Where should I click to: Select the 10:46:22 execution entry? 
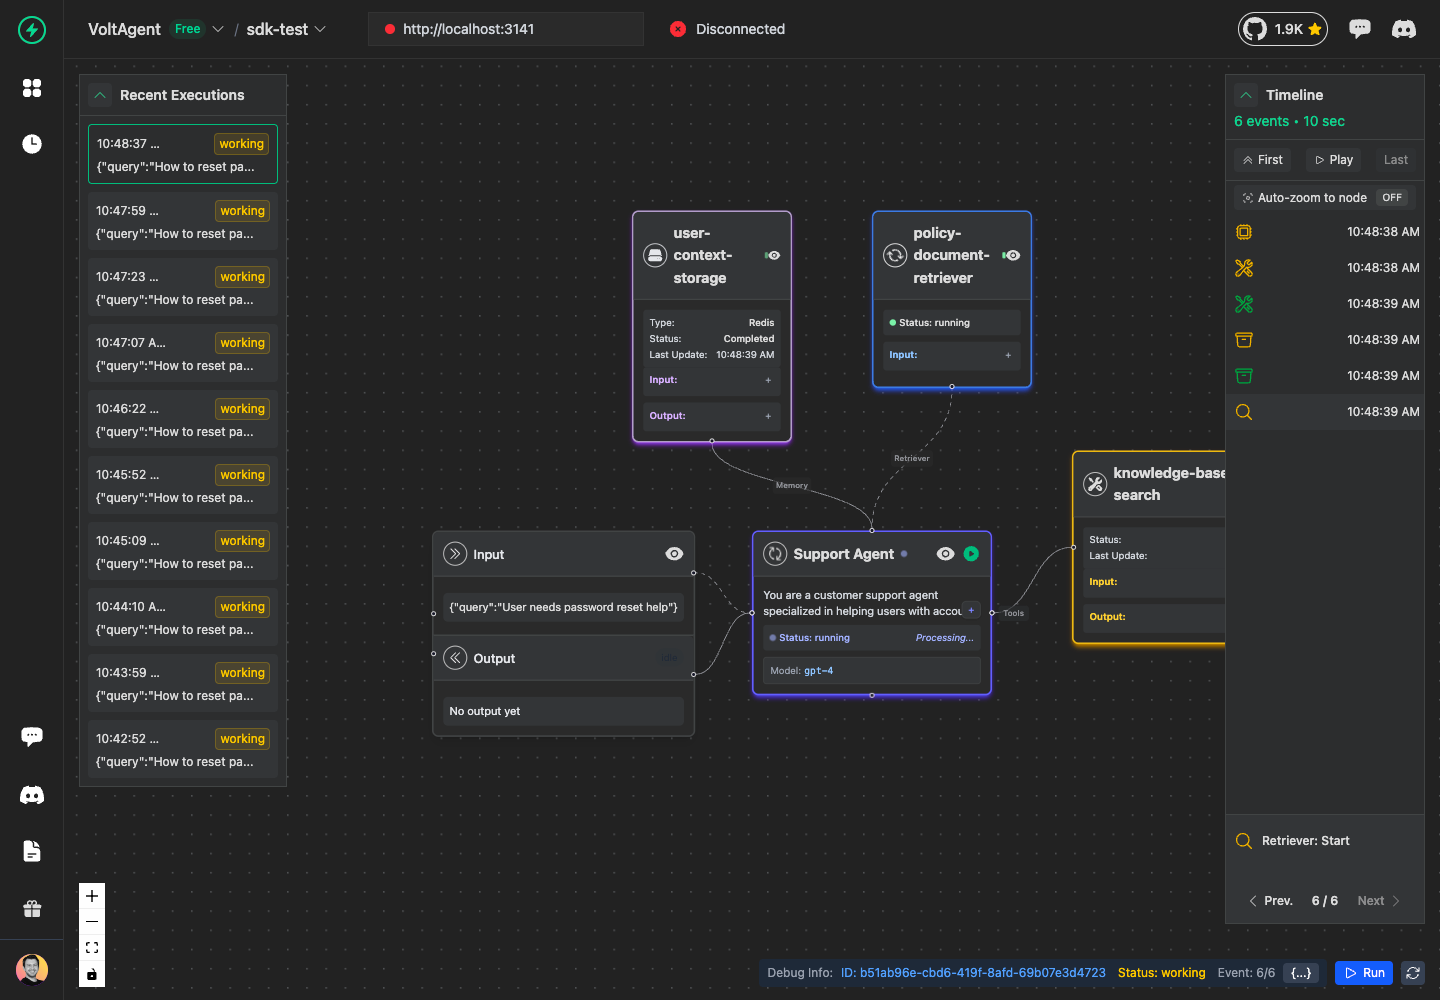point(183,419)
